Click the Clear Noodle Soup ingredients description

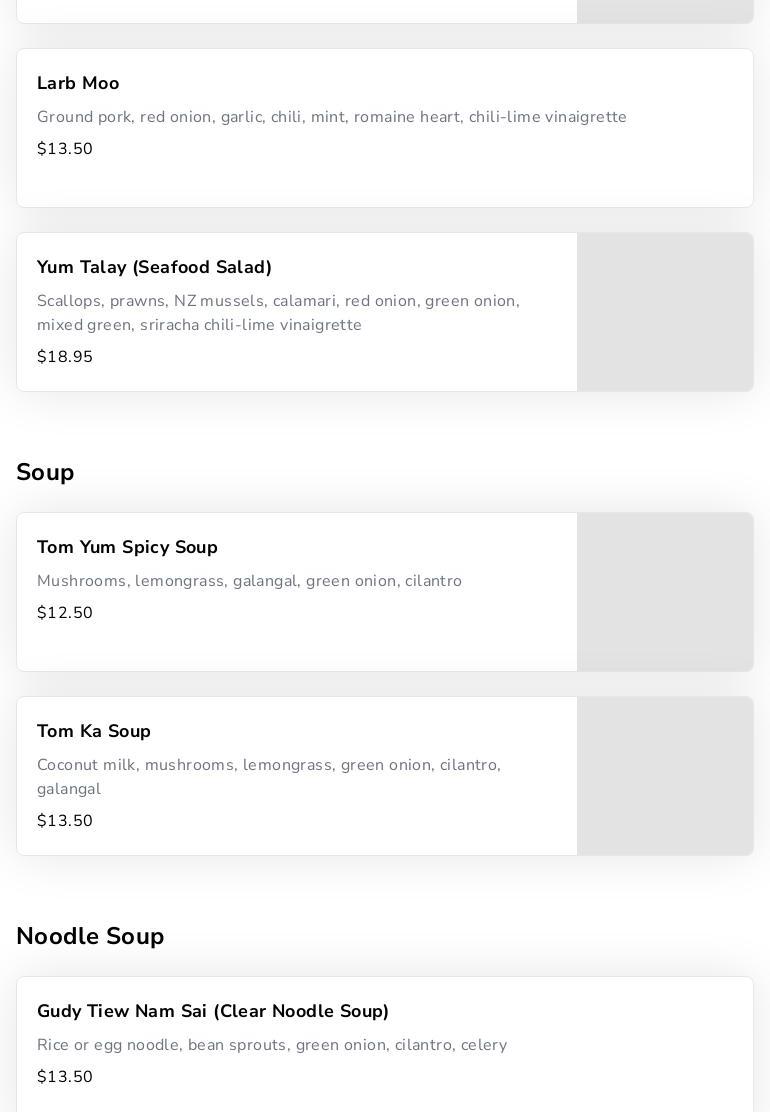coord(272,1045)
